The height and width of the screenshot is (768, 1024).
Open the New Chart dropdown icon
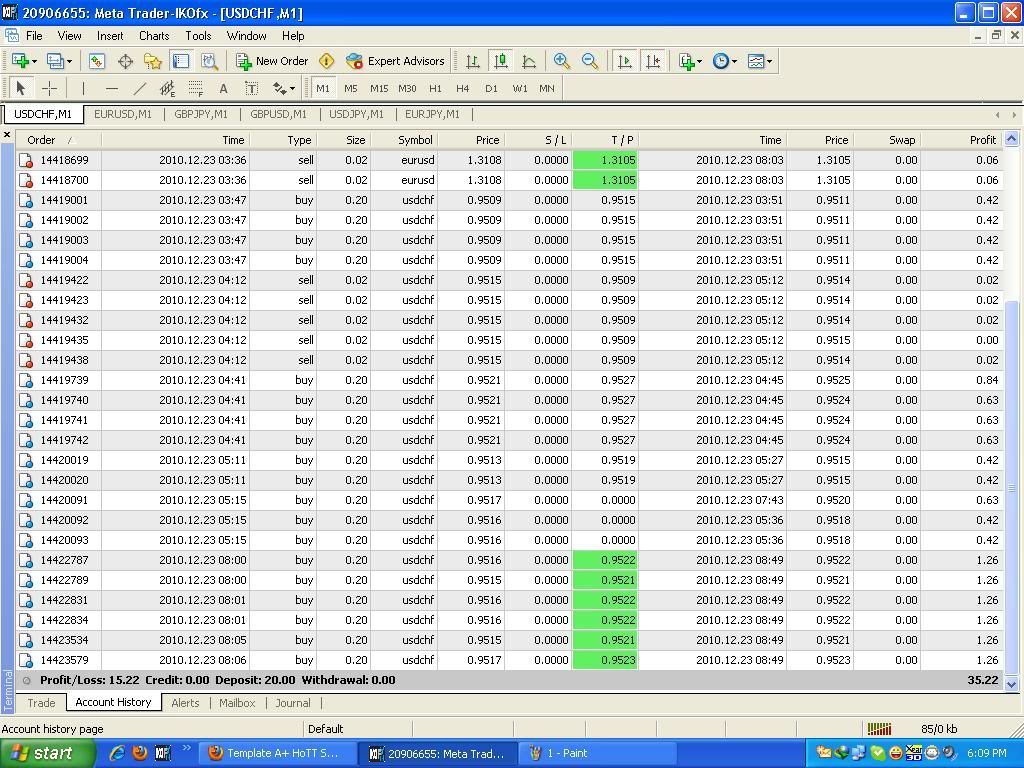pos(24,61)
